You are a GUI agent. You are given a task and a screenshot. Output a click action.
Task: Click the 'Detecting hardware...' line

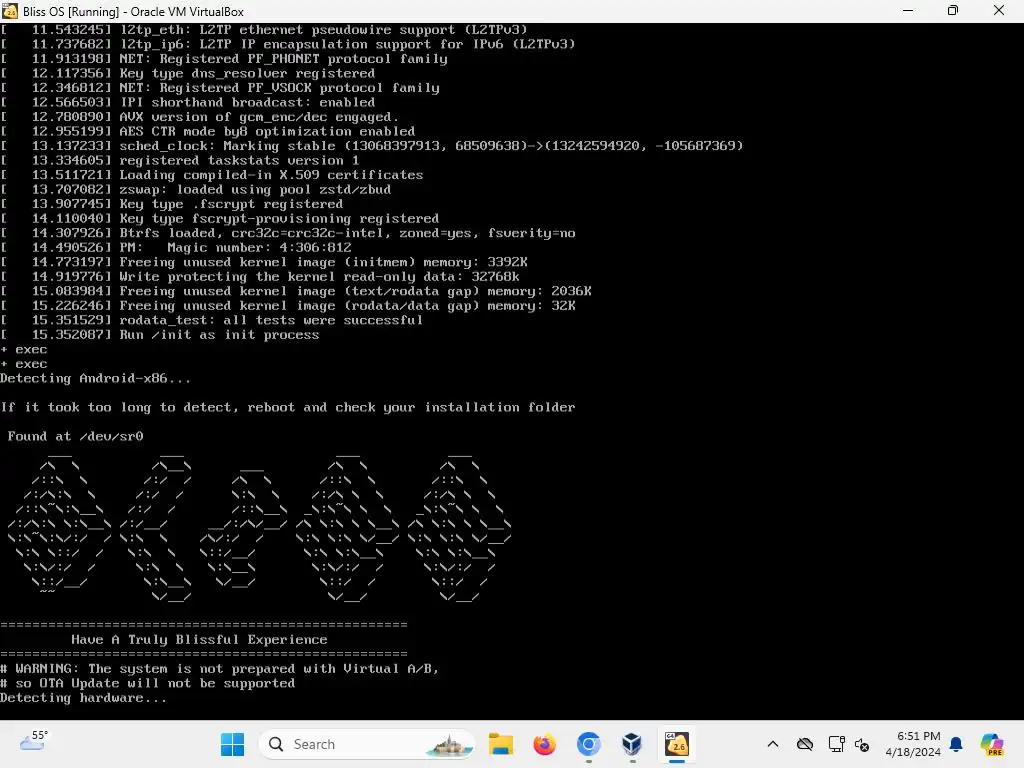tap(84, 697)
